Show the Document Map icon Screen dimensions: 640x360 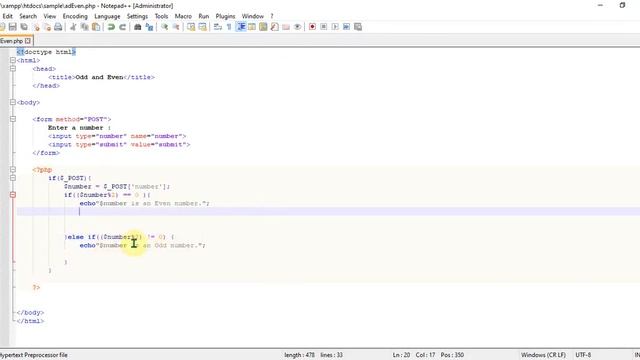tap(263, 27)
